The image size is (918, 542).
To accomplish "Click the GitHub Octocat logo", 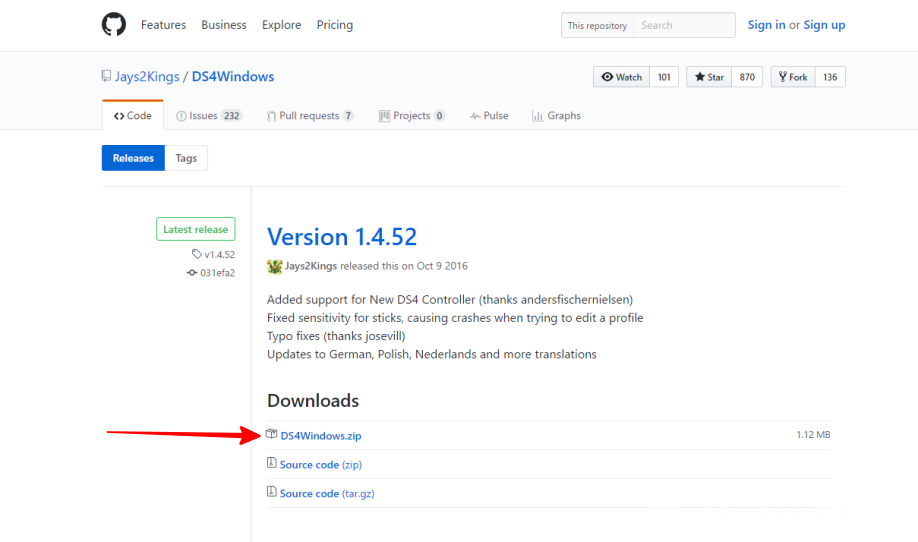I will tap(114, 25).
